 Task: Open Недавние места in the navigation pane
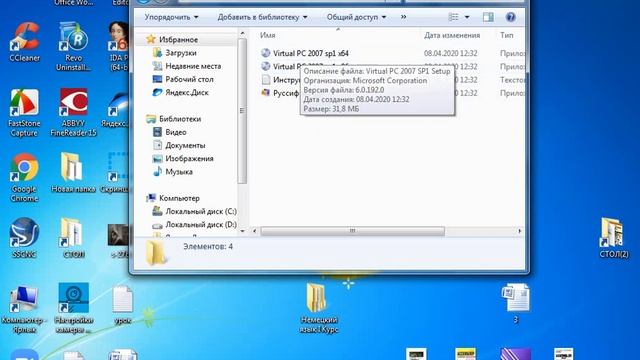pos(193,66)
